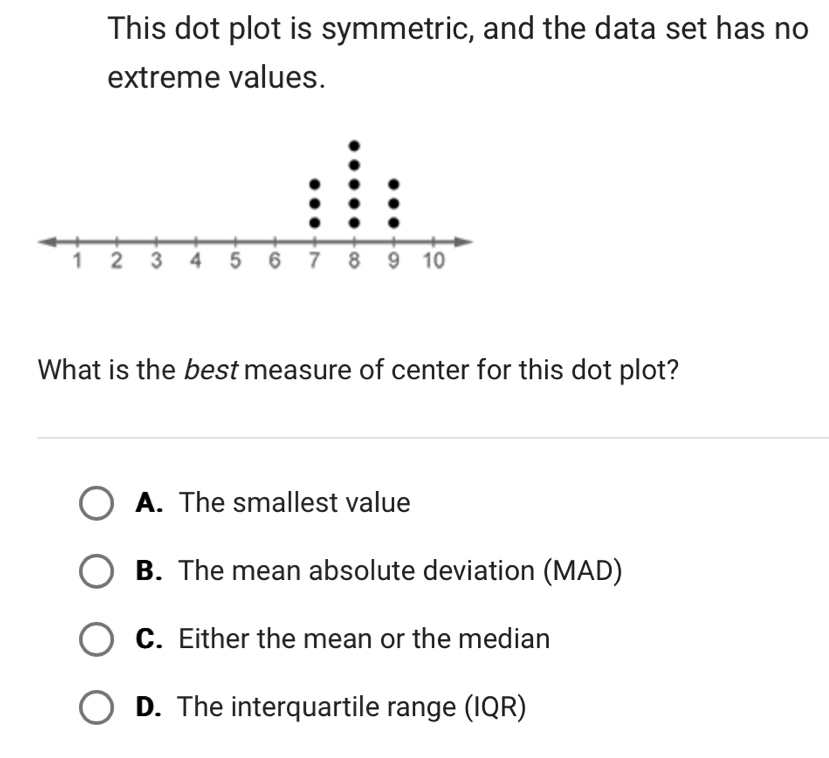
Task: Click the top dot in the 9 column
Action: [394, 184]
